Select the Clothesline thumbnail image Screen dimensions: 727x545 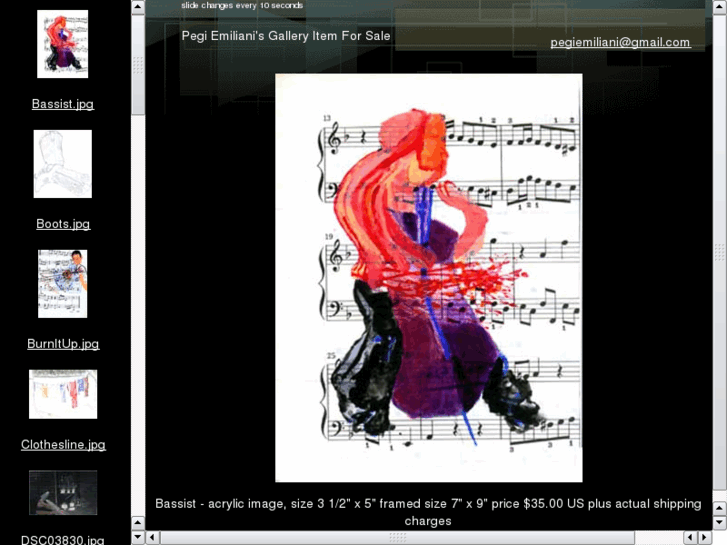pyautogui.click(x=63, y=394)
